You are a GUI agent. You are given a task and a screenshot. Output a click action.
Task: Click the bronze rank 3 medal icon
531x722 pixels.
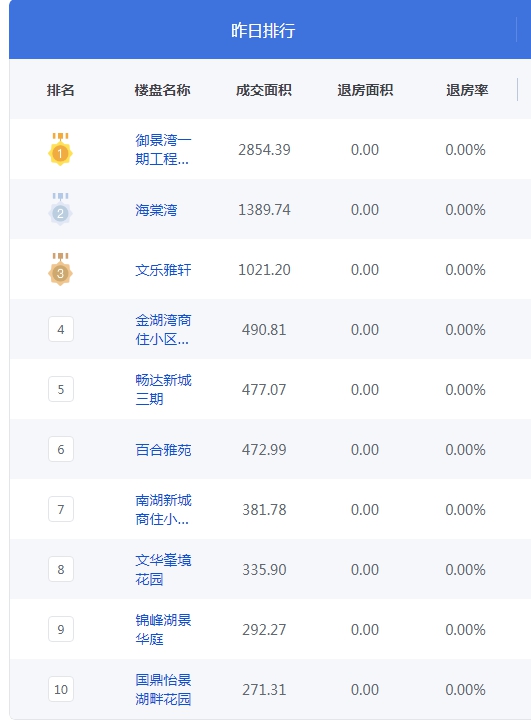tap(60, 269)
